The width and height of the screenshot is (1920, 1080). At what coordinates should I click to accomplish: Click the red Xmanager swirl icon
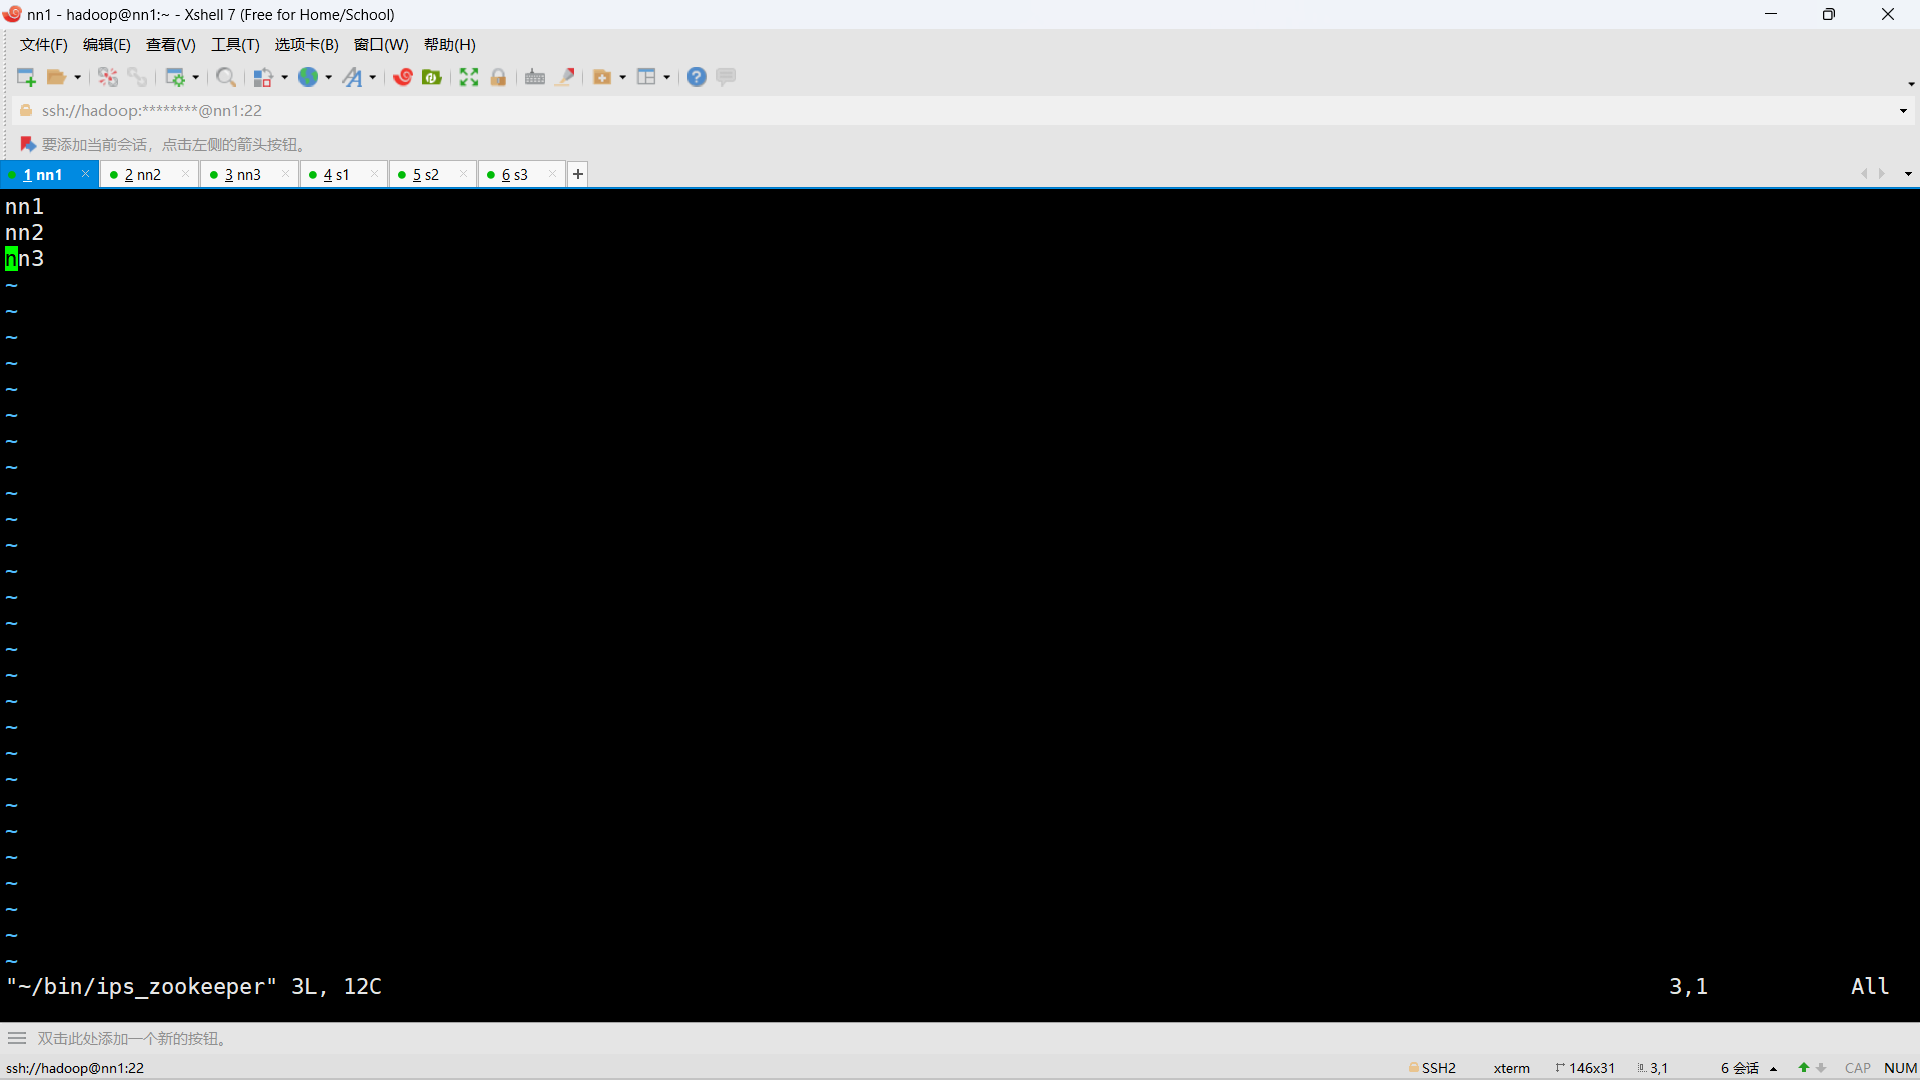403,77
